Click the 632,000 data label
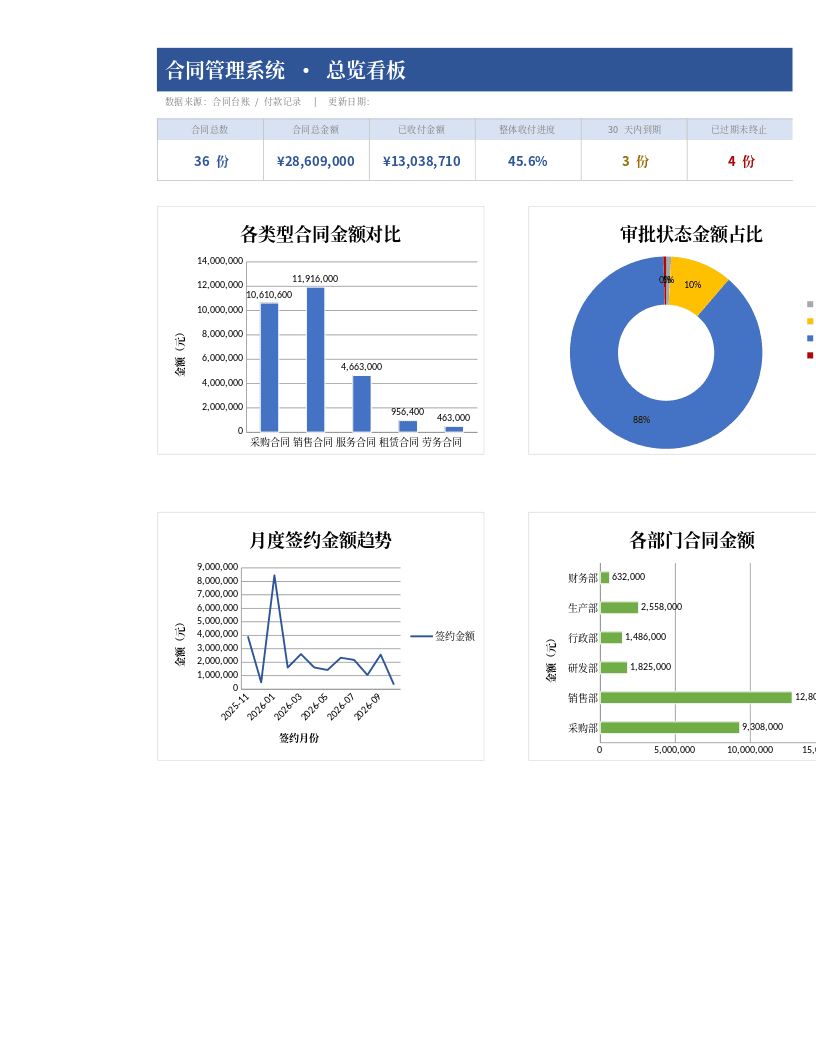The height and width of the screenshot is (1056, 816). coord(628,576)
